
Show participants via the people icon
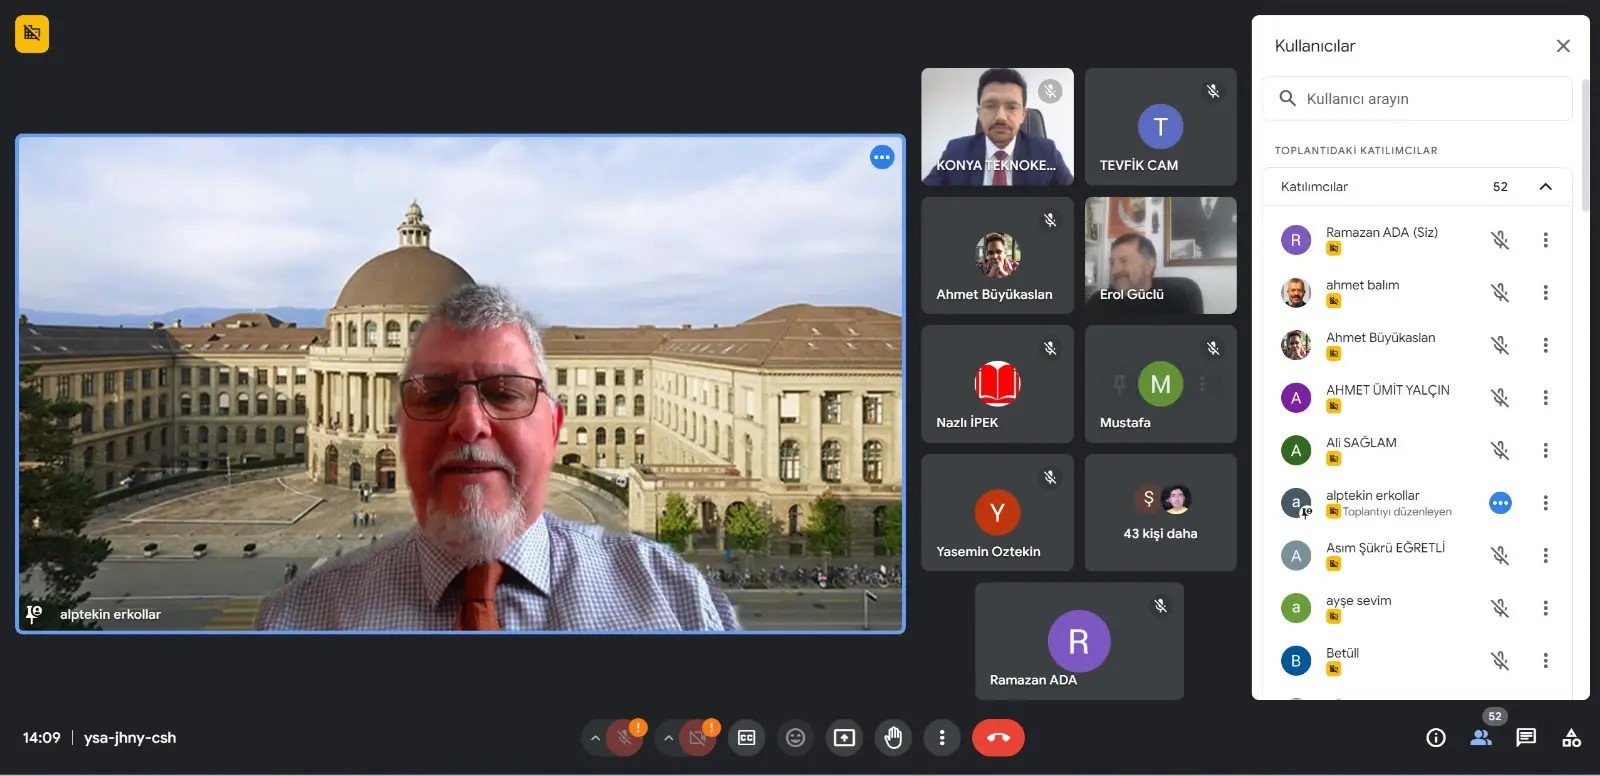[1481, 738]
